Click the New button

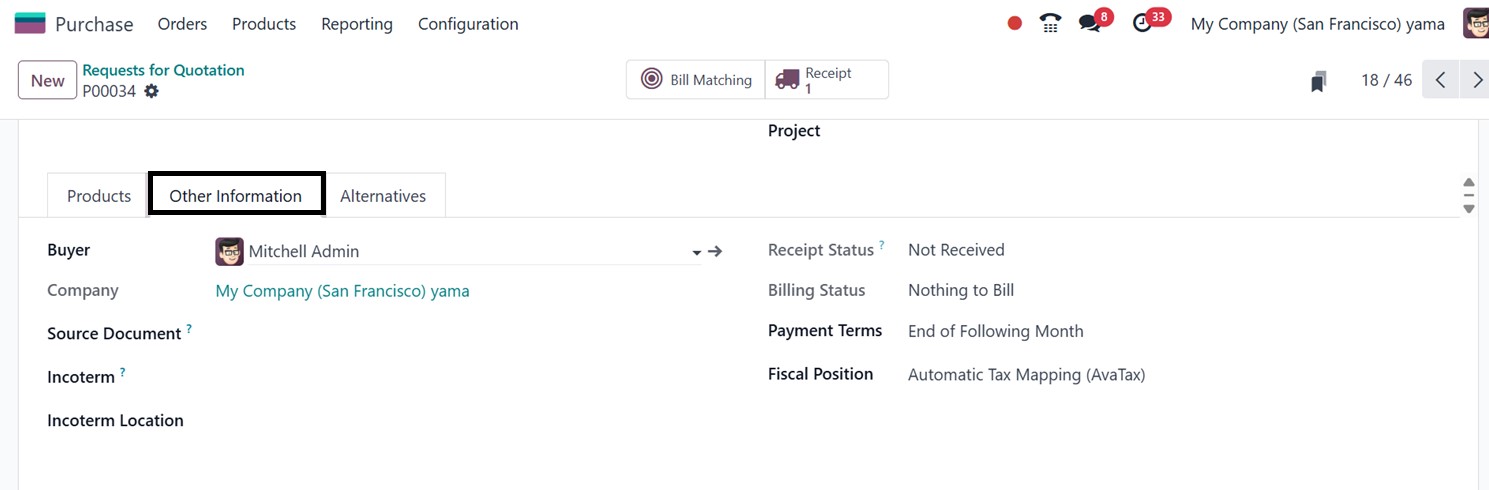pos(47,81)
